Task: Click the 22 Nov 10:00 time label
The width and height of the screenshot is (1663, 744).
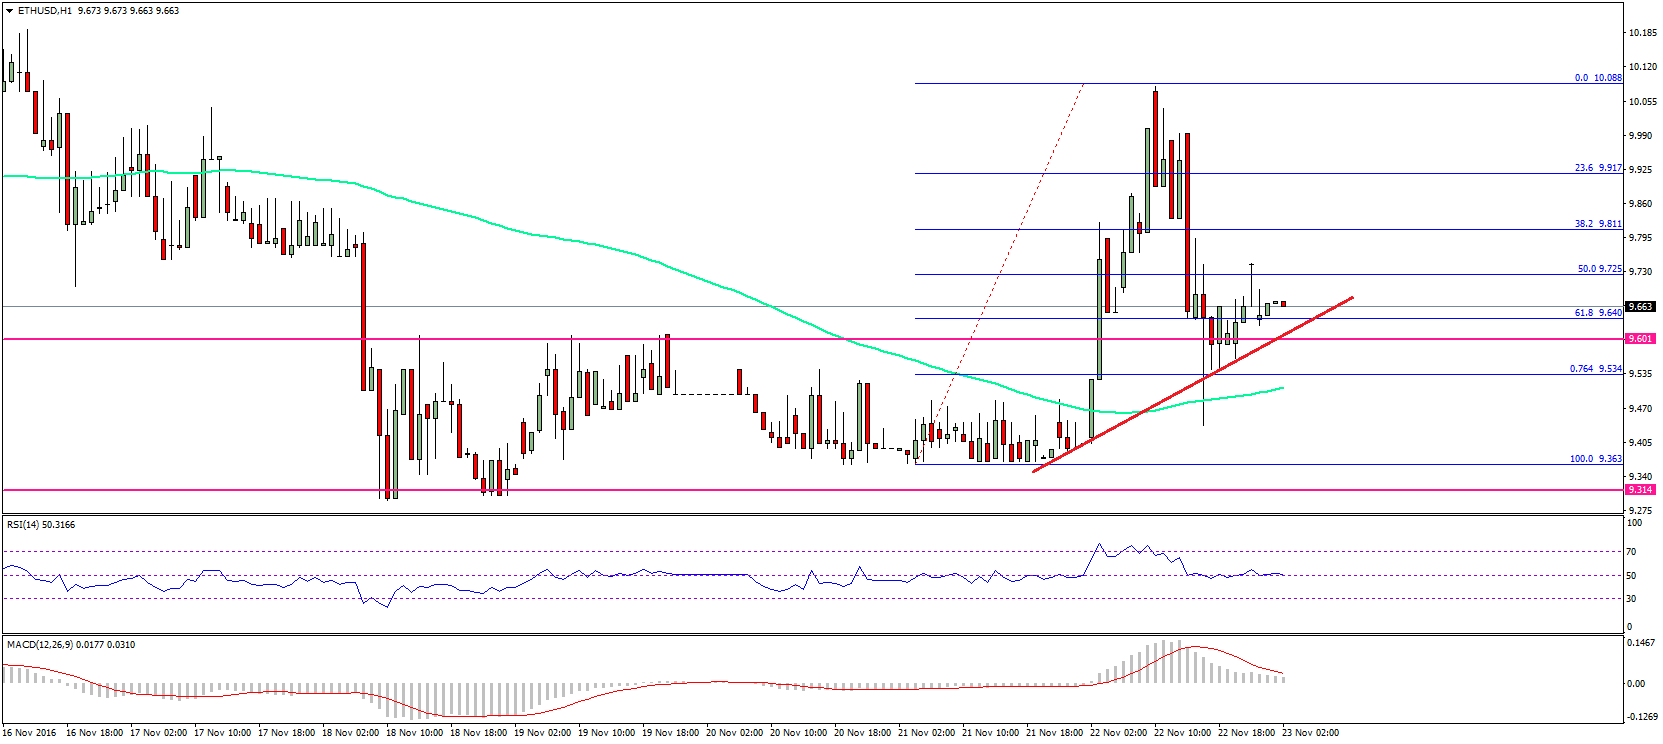Action: tap(1183, 733)
